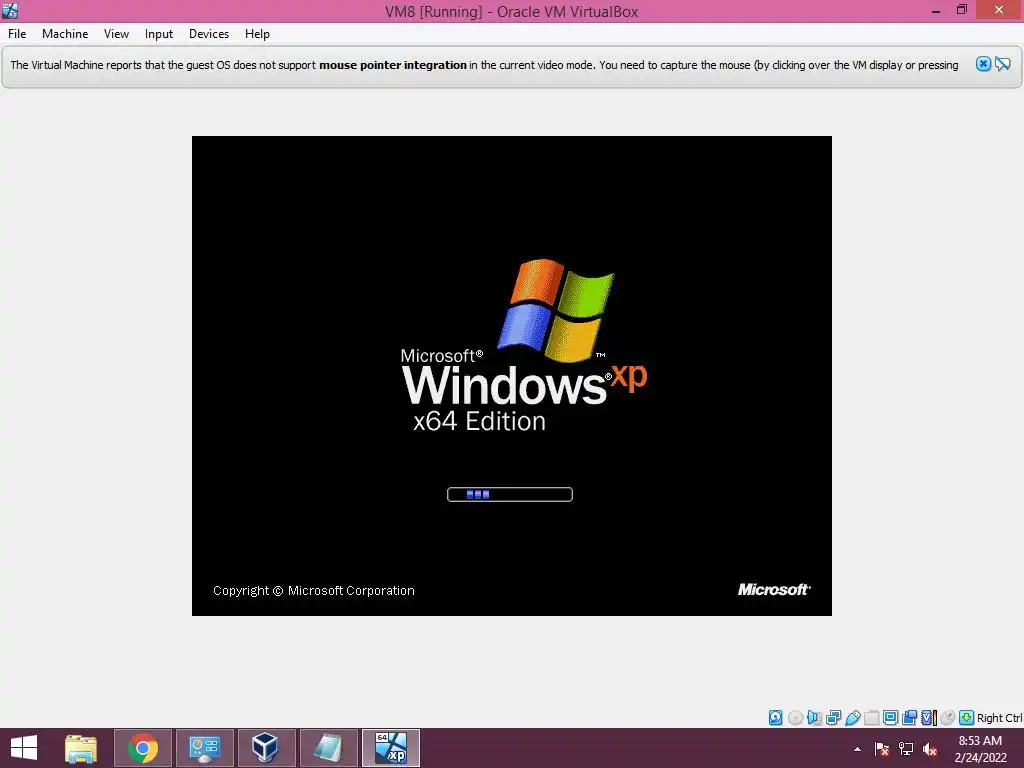Click the audio indicator status icon
This screenshot has height=768, width=1024.
[x=814, y=718]
